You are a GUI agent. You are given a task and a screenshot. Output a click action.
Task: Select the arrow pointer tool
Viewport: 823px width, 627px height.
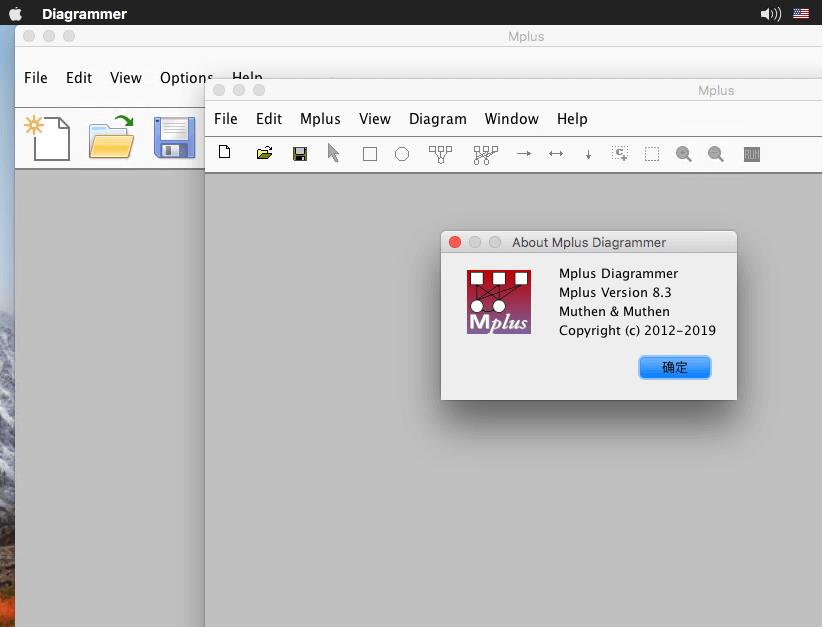point(334,153)
